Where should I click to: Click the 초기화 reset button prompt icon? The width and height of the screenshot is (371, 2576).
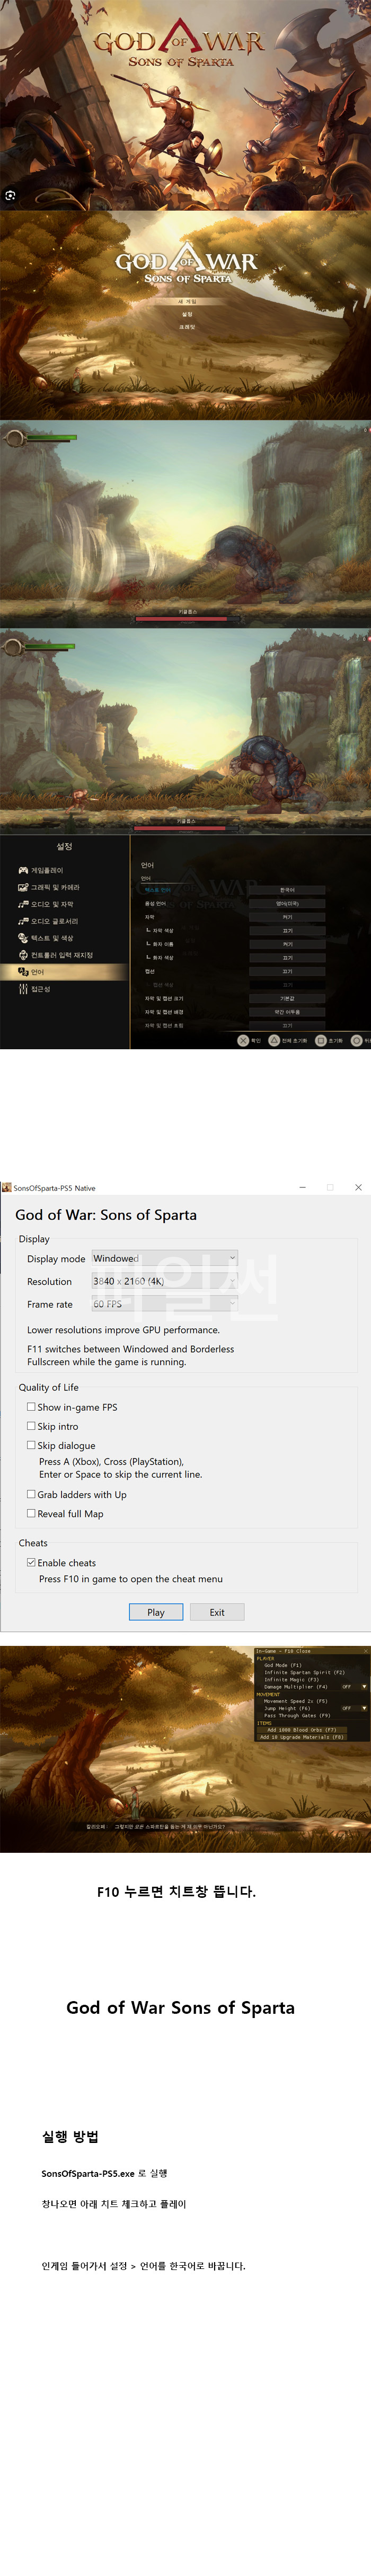(321, 1040)
